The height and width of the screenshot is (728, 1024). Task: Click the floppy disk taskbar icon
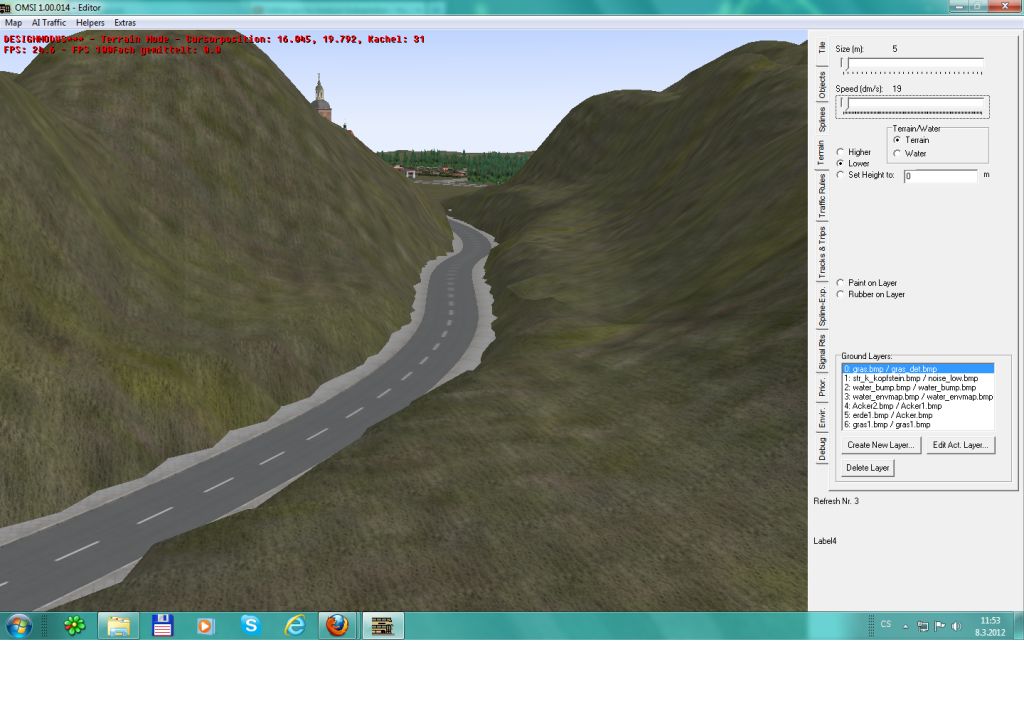click(162, 626)
